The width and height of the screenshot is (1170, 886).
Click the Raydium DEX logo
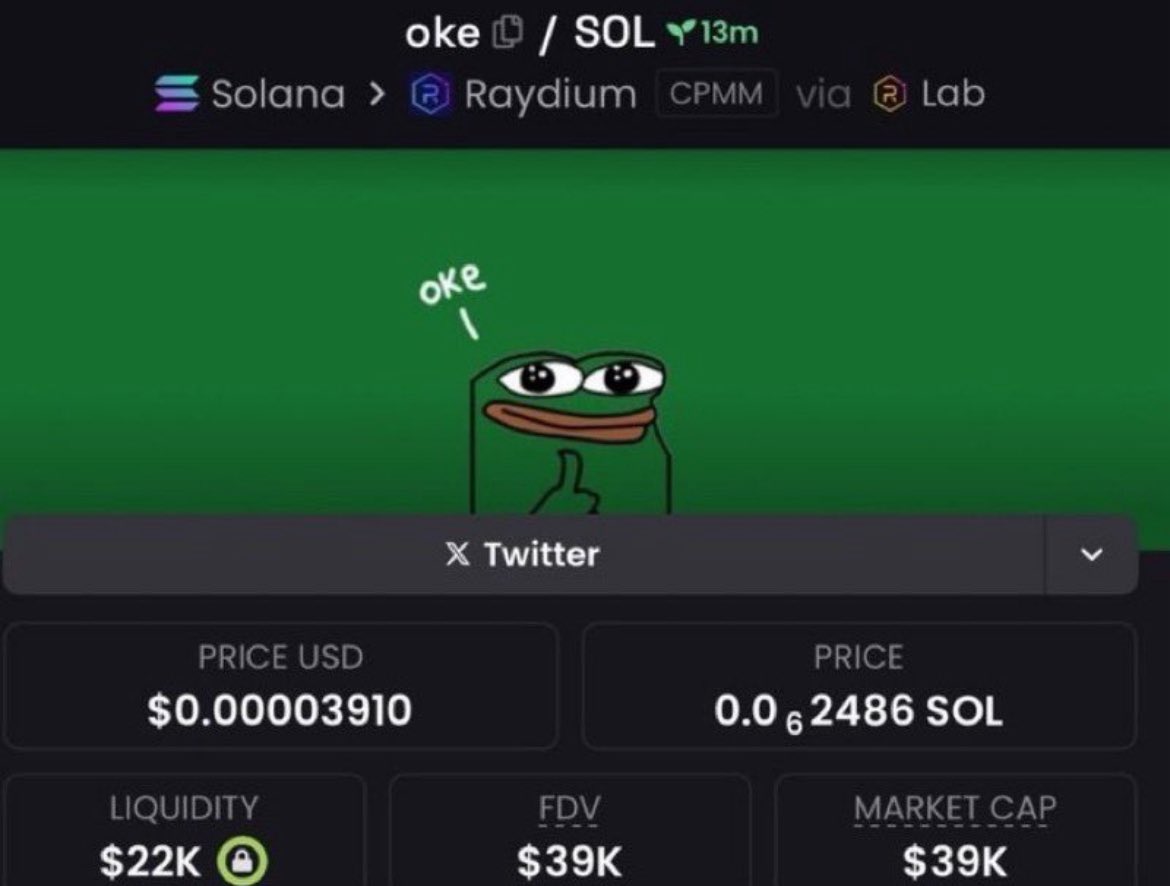pyautogui.click(x=431, y=94)
